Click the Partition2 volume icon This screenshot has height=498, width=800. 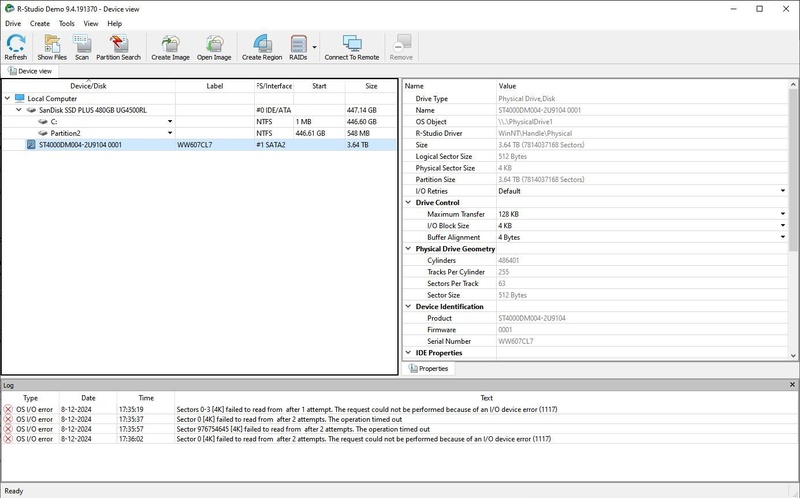click(x=43, y=133)
